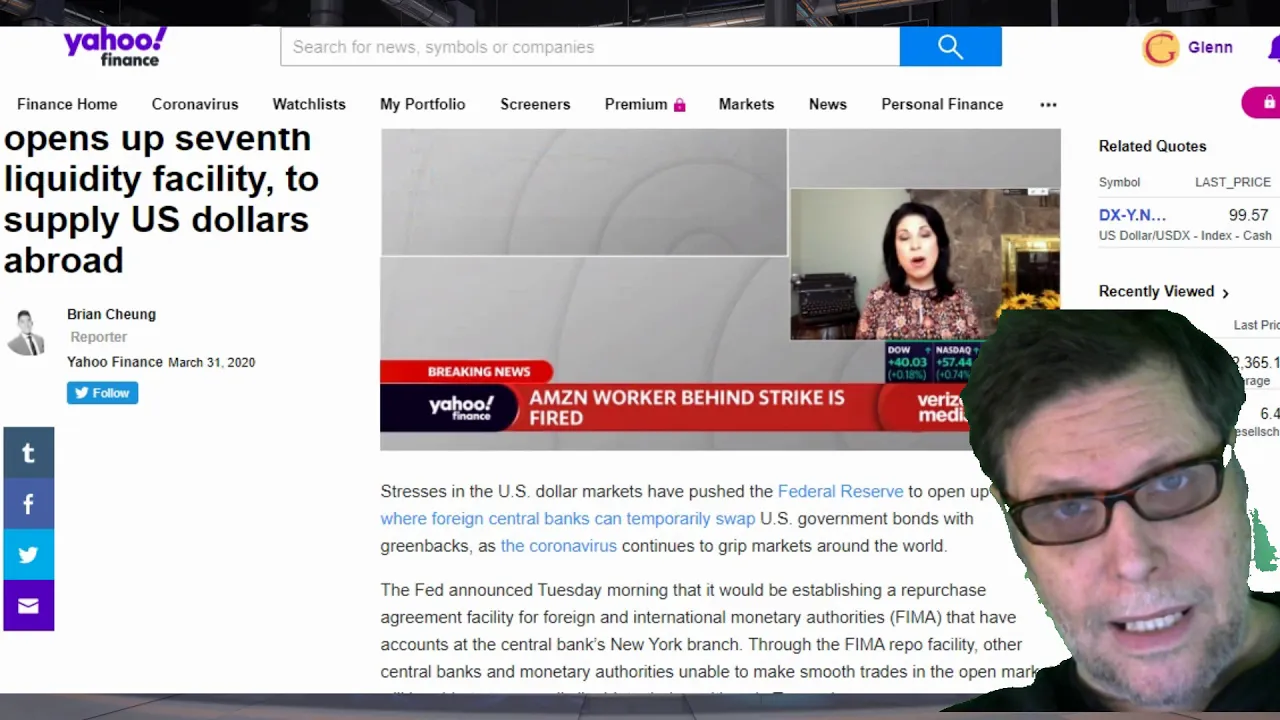Open the Watchlists tab
The height and width of the screenshot is (720, 1280).
tap(309, 104)
